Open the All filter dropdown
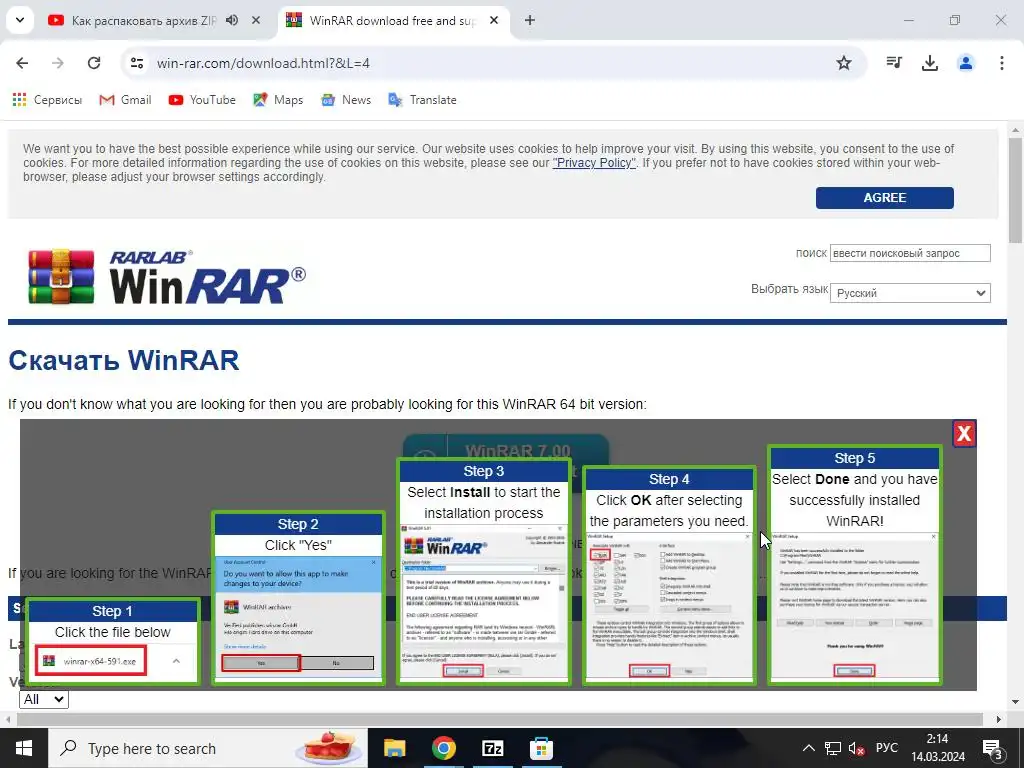Viewport: 1024px width, 768px height. (x=44, y=699)
